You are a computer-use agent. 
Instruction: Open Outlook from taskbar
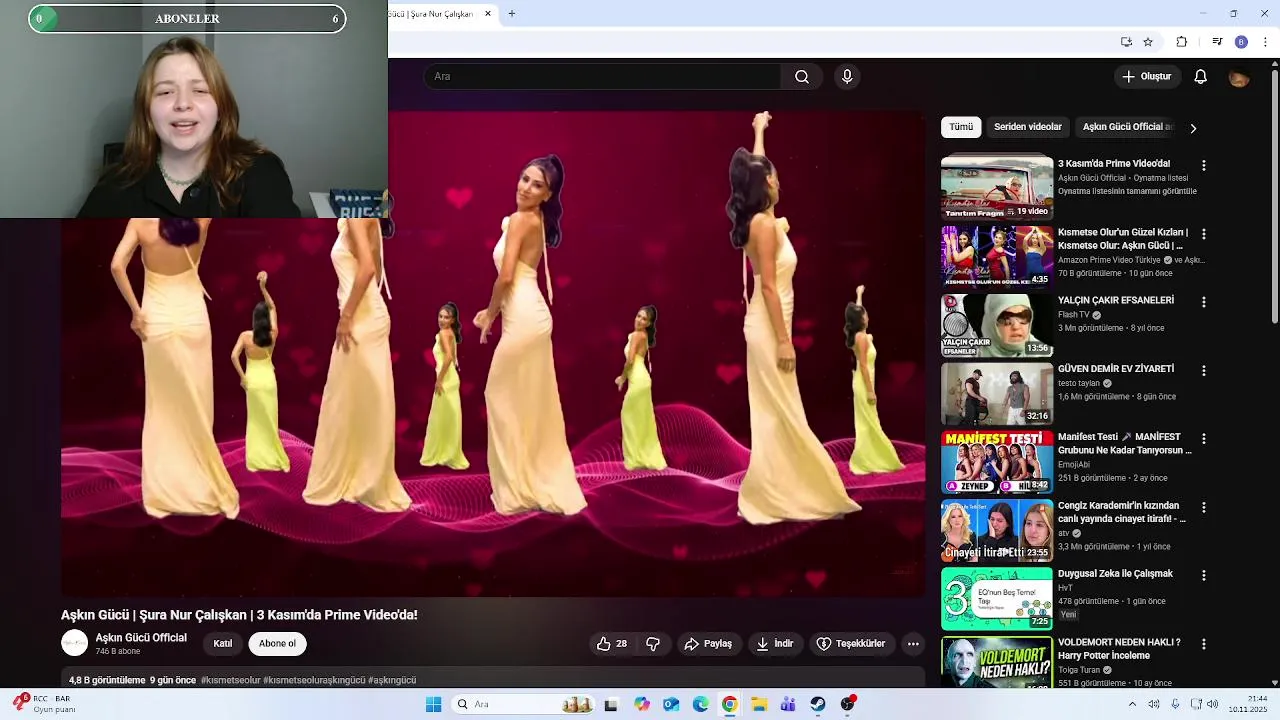[671, 704]
